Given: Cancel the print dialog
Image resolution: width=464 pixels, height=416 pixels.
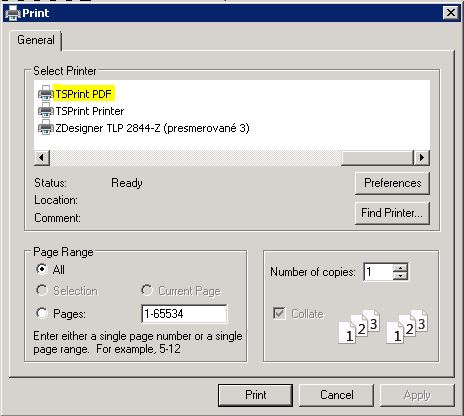Looking at the screenshot, I should (336, 395).
